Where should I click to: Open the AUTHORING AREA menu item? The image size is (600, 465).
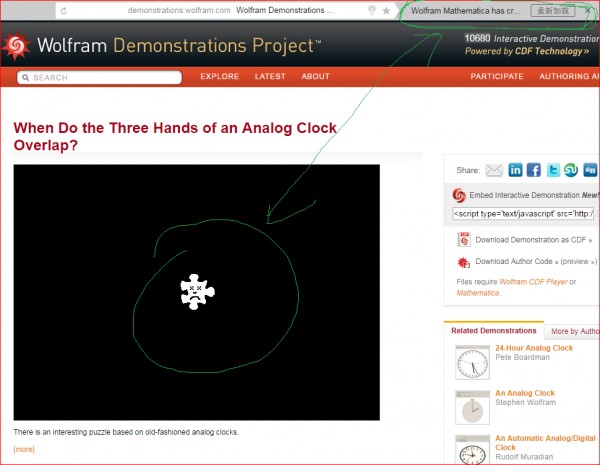[x=569, y=77]
